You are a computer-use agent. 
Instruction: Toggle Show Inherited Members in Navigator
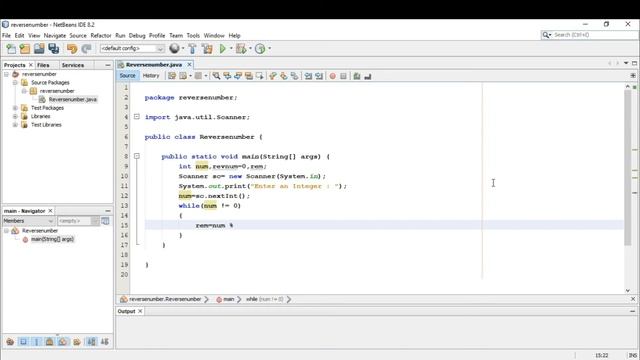click(10, 342)
